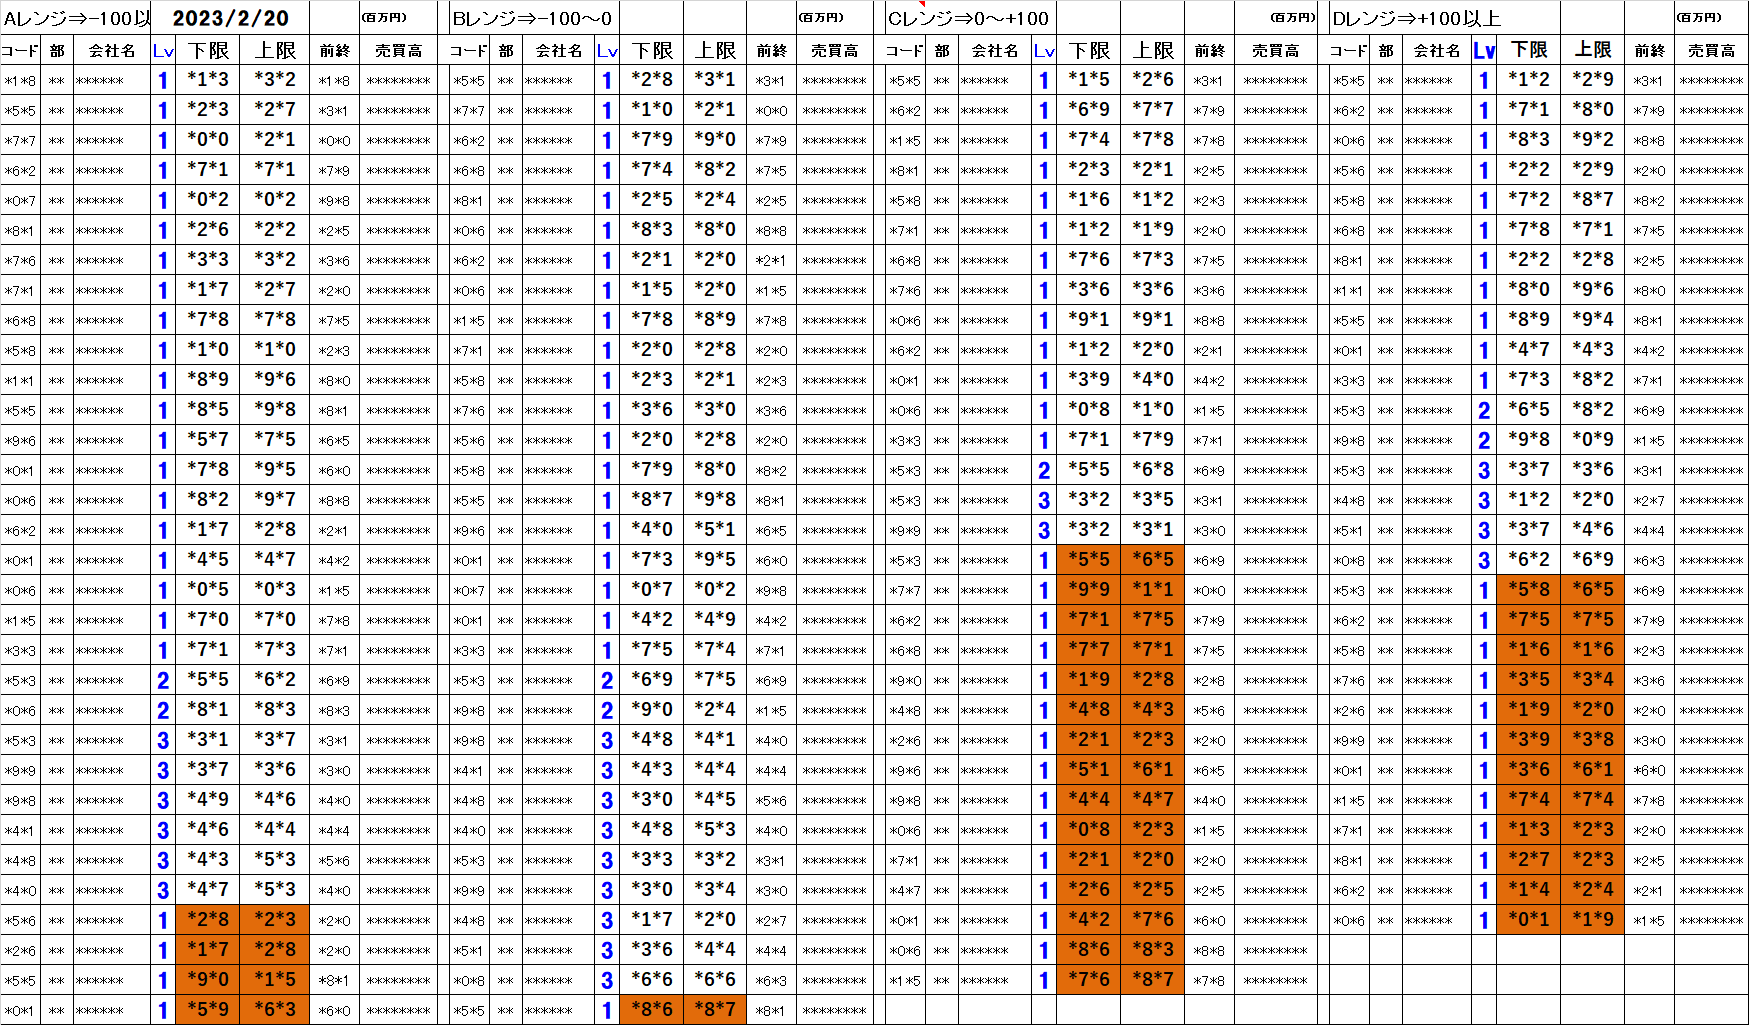Select Lv 2 cell beside *6*5 下限 in D range
1749x1025 pixels.
(1484, 410)
